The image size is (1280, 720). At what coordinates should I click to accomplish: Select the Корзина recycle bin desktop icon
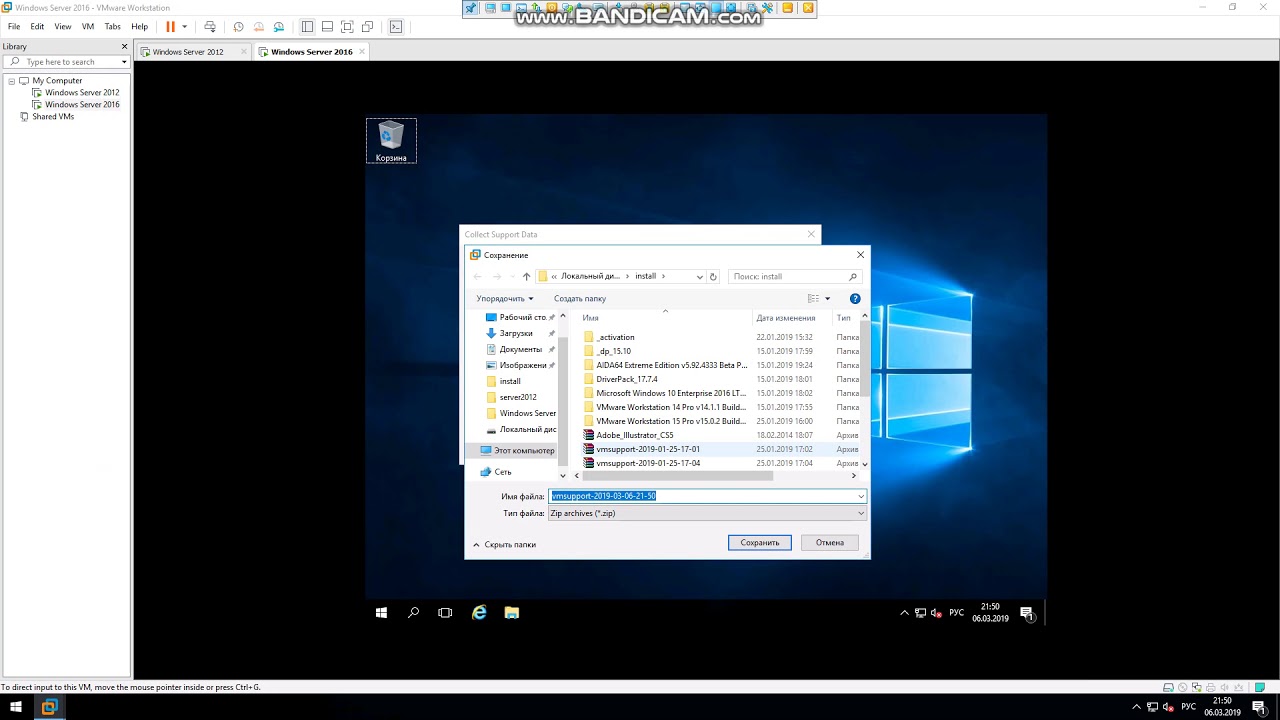pyautogui.click(x=391, y=141)
